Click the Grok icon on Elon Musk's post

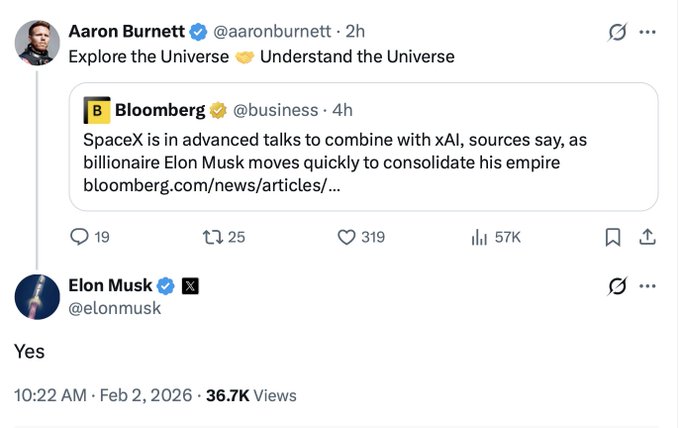pyautogui.click(x=617, y=287)
